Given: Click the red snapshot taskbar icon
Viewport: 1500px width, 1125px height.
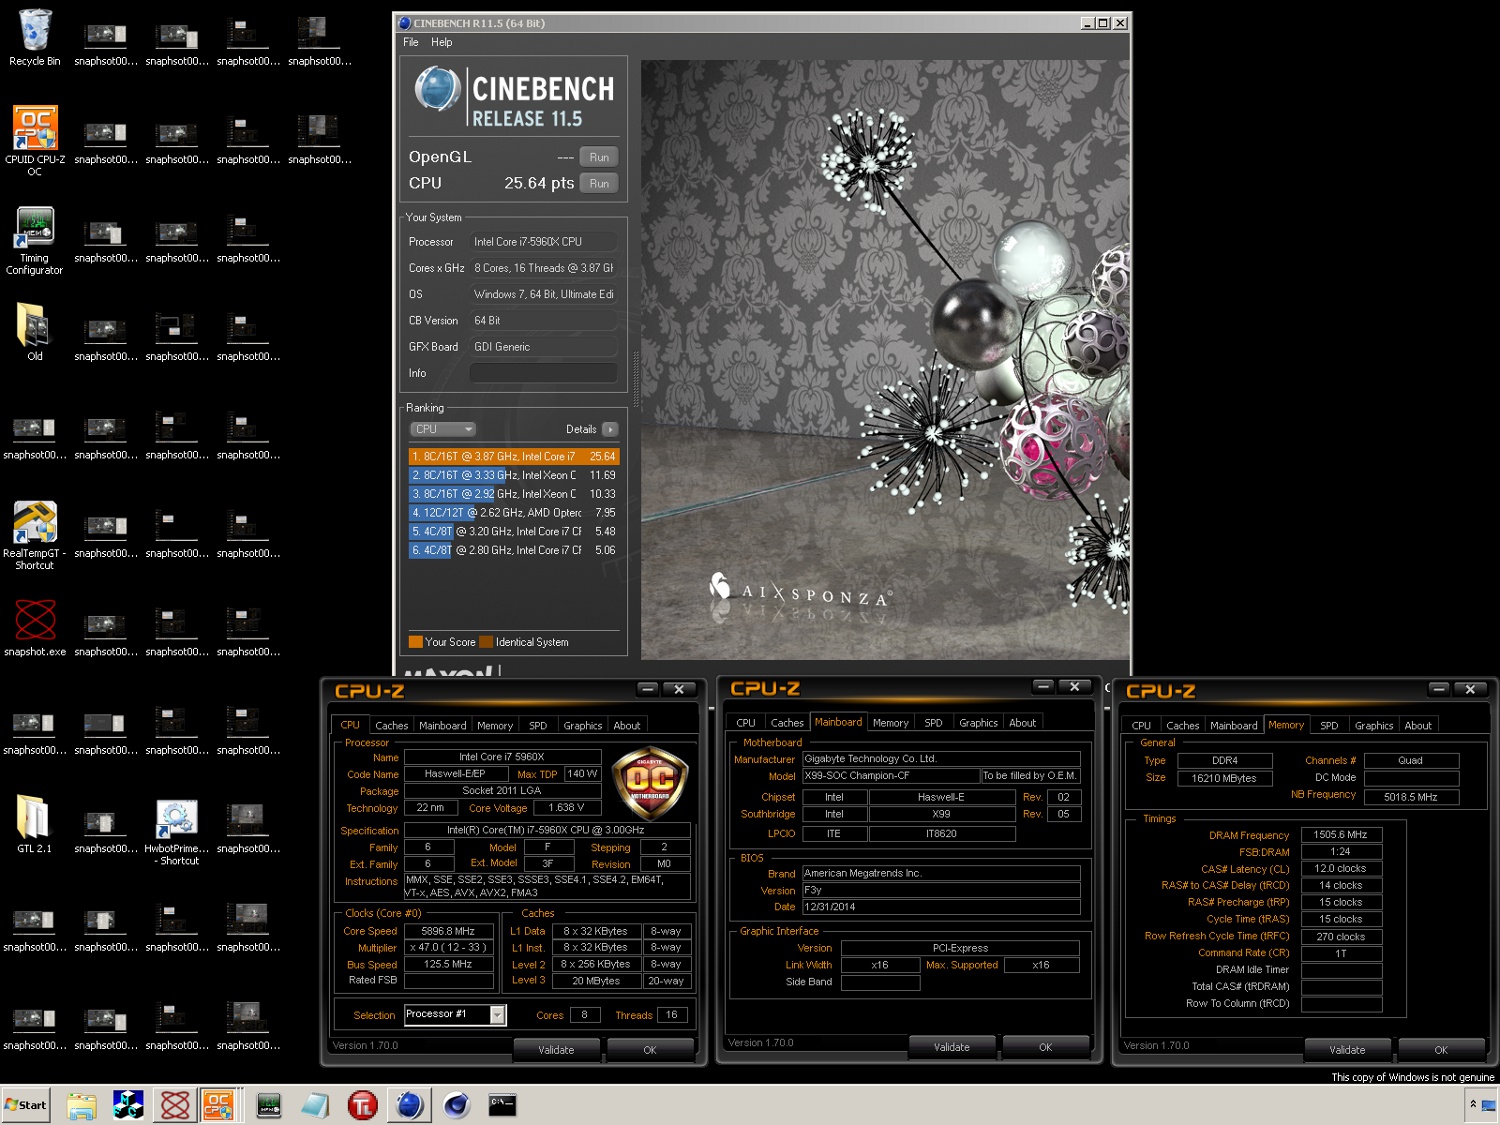Looking at the screenshot, I should pos(175,1105).
